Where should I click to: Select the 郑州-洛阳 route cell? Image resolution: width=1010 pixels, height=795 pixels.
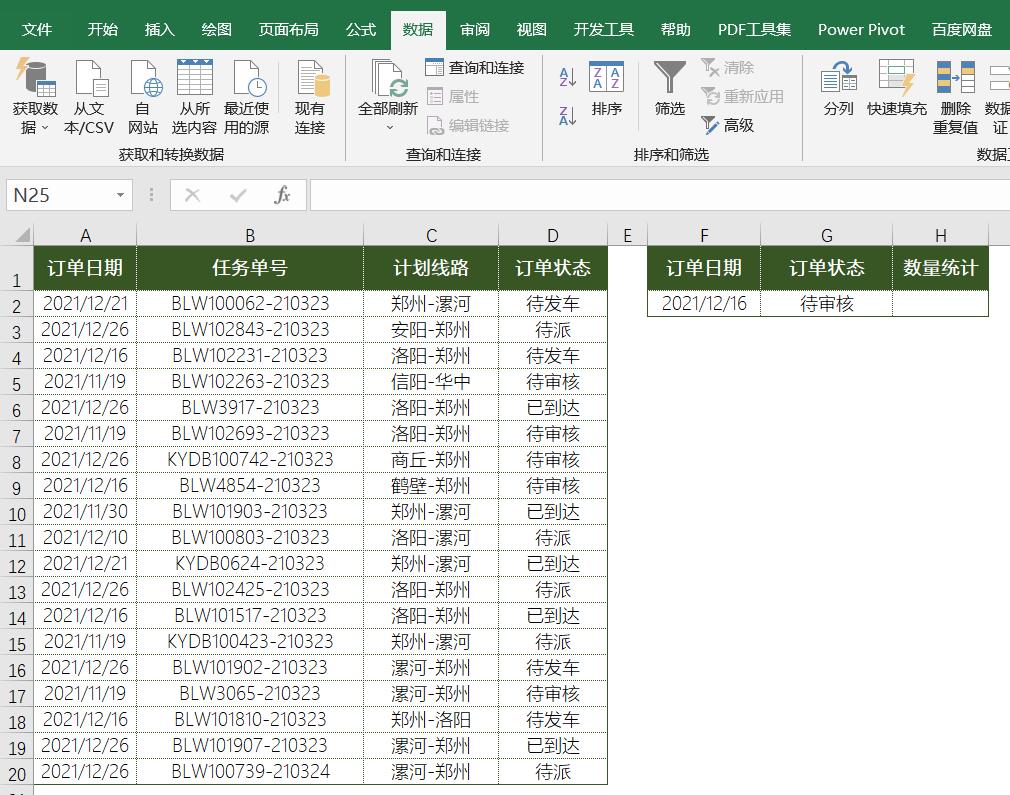[x=431, y=720]
